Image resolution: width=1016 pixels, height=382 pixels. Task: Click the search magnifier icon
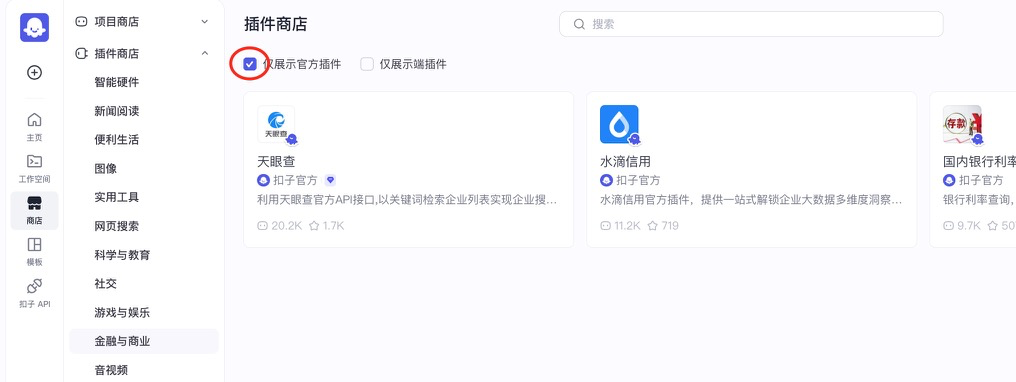pos(579,24)
